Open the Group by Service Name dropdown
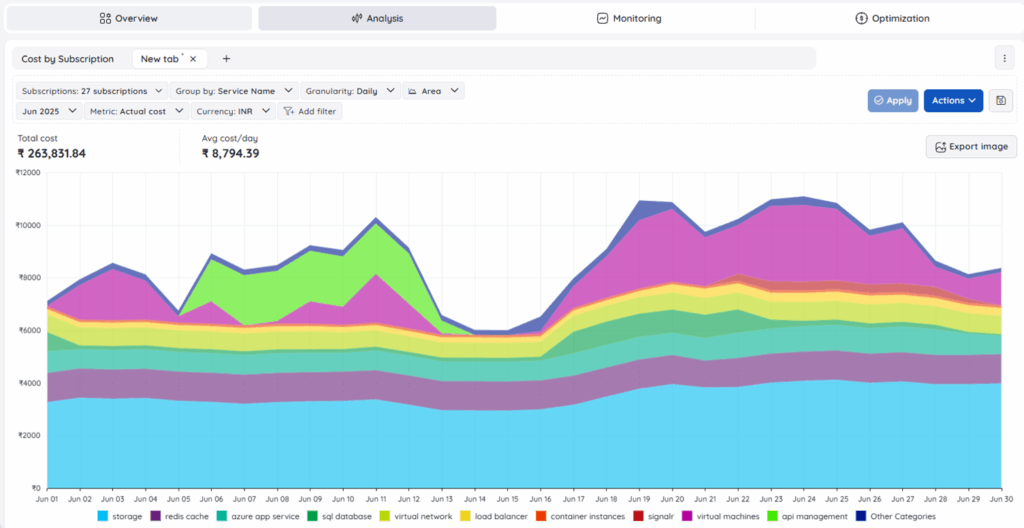1024x528 pixels. tap(234, 91)
